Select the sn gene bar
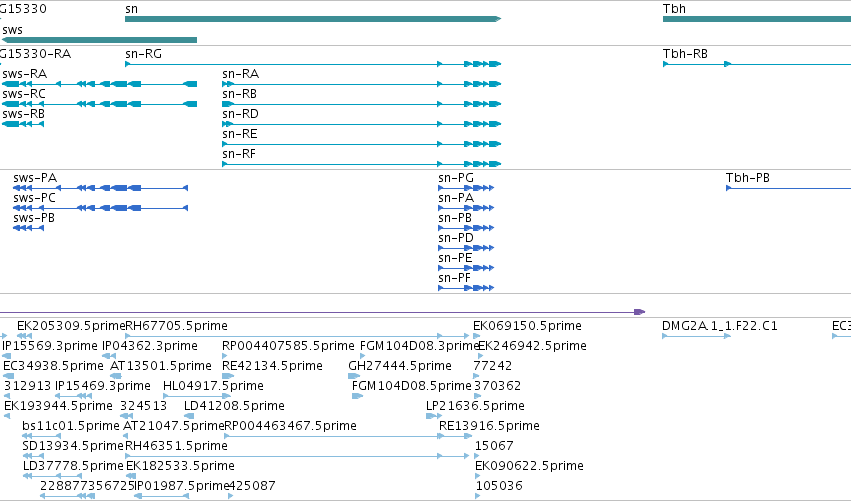This screenshot has width=851, height=501. pyautogui.click(x=313, y=19)
